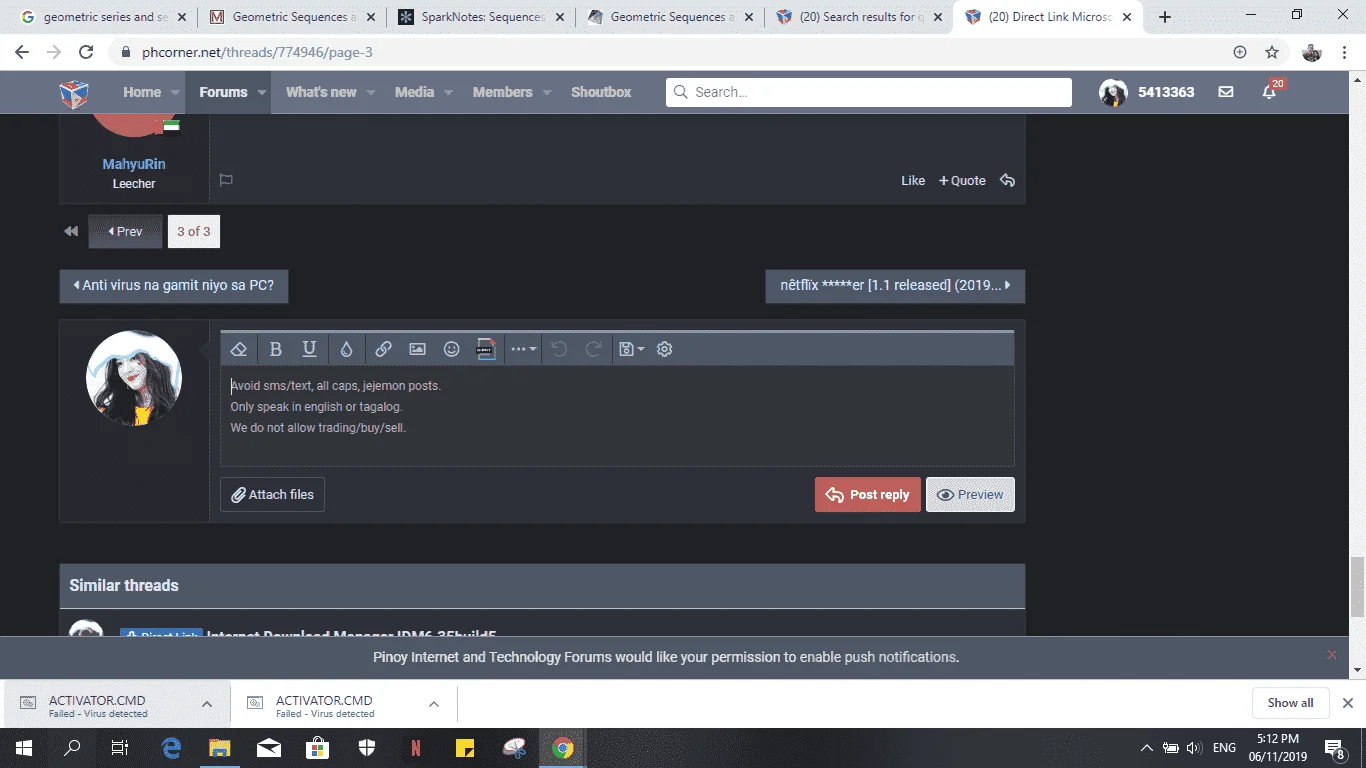The image size is (1366, 768).
Task: Reload the page
Action: [x=86, y=52]
